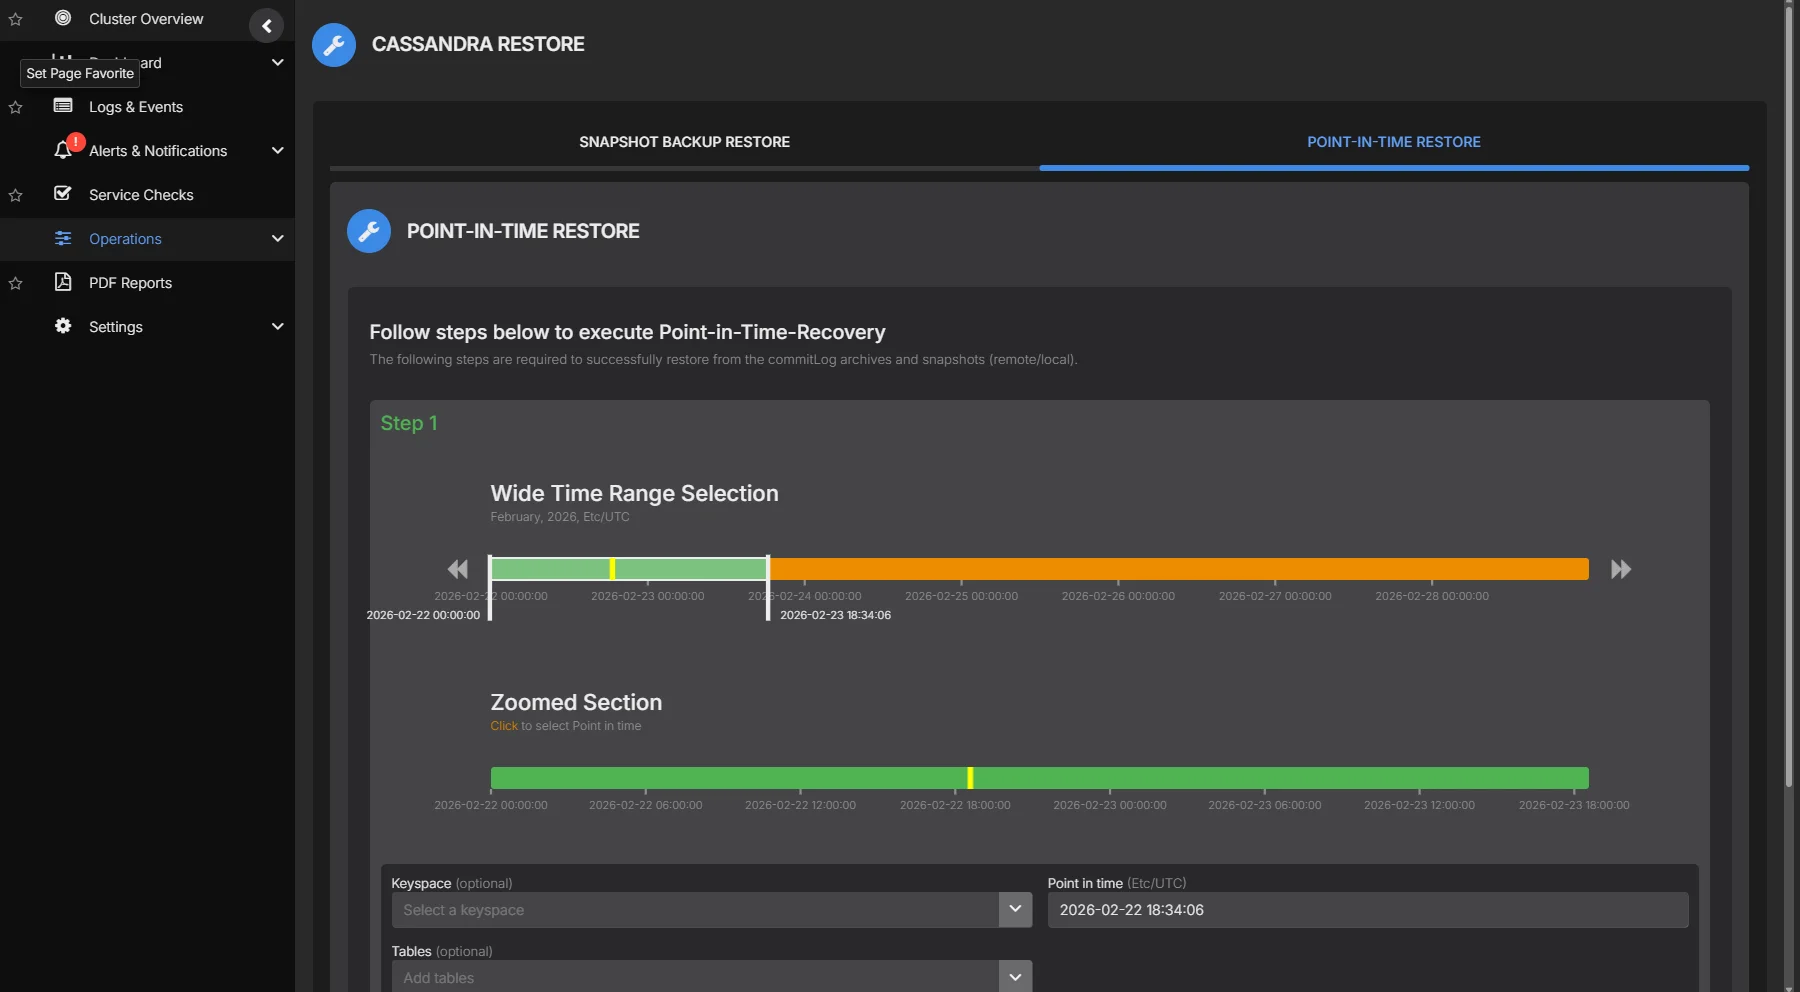Select the Point-in-Time Restore tab
Screen dimensions: 1800x992
[1393, 142]
